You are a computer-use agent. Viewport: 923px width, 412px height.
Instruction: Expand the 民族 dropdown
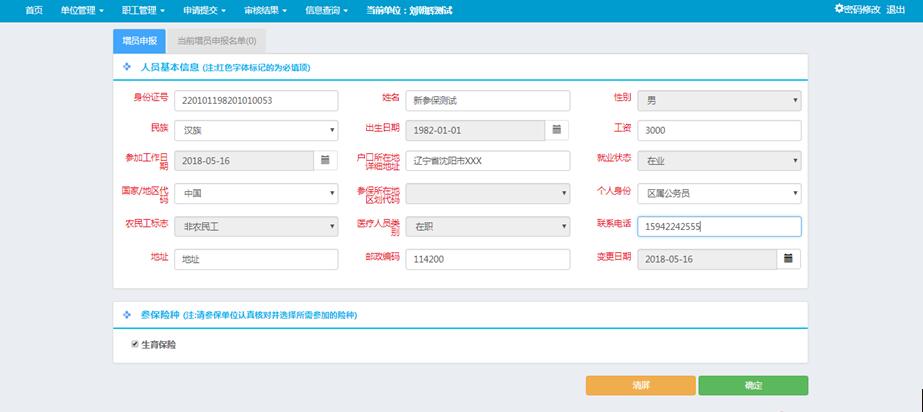tap(256, 130)
